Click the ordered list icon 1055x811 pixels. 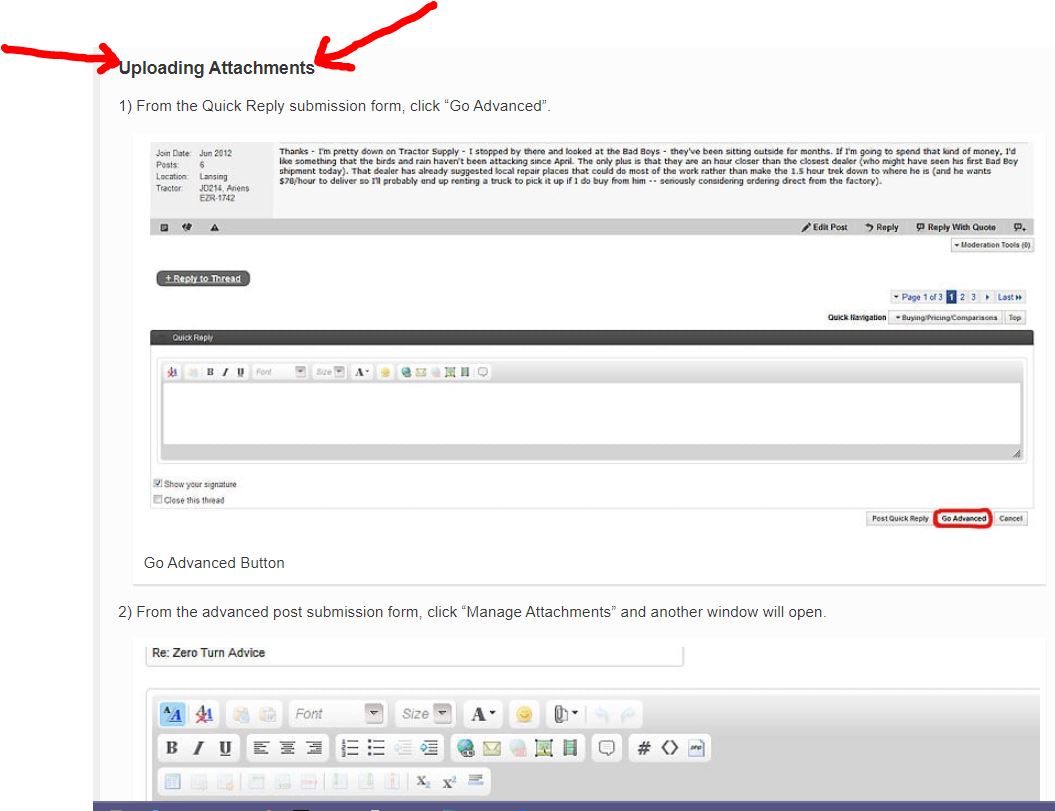click(350, 748)
